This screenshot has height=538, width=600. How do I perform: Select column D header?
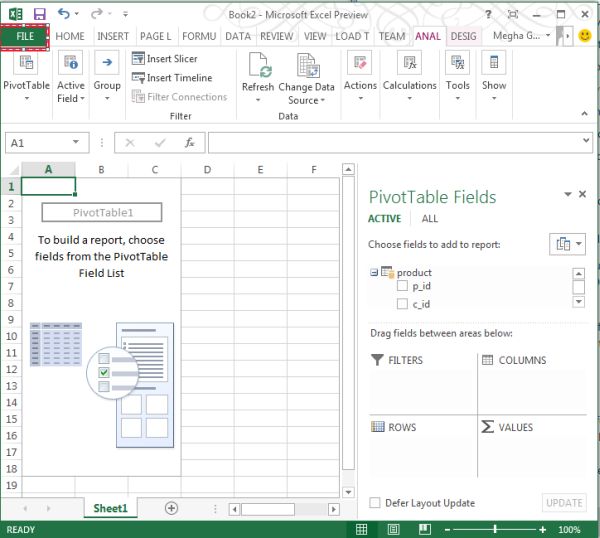click(x=207, y=169)
